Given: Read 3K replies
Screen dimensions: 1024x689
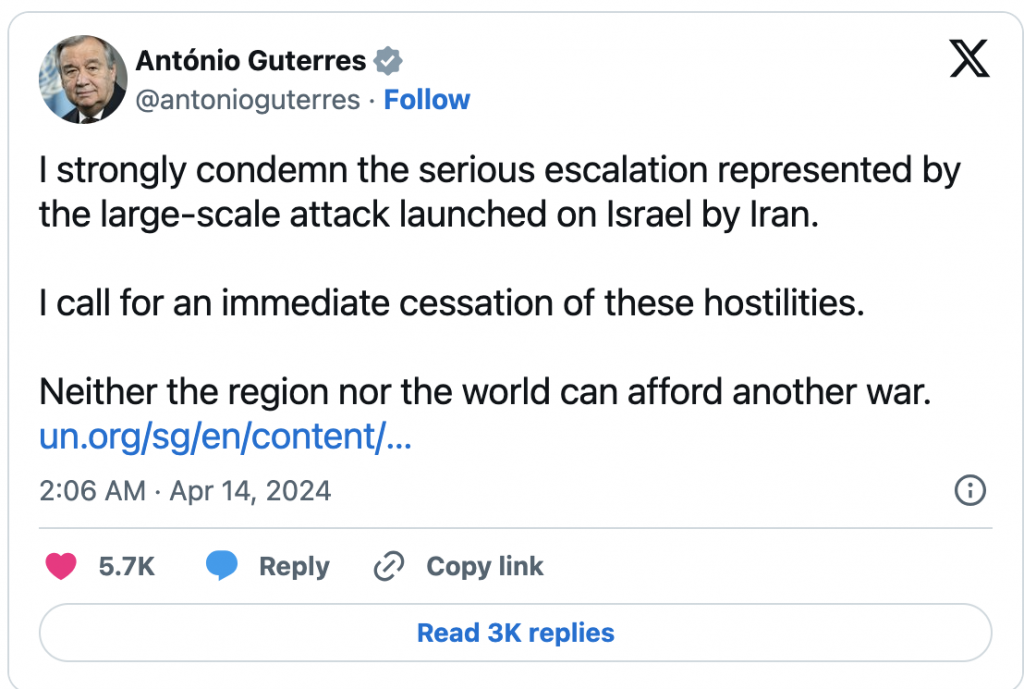Looking at the screenshot, I should click(515, 633).
